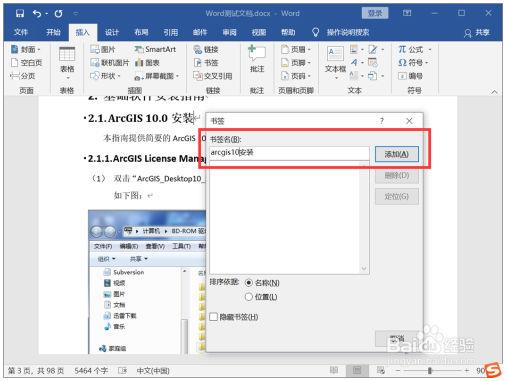Click the 添加(A) button in bookmark dialog
The image size is (506, 381).
(x=397, y=154)
